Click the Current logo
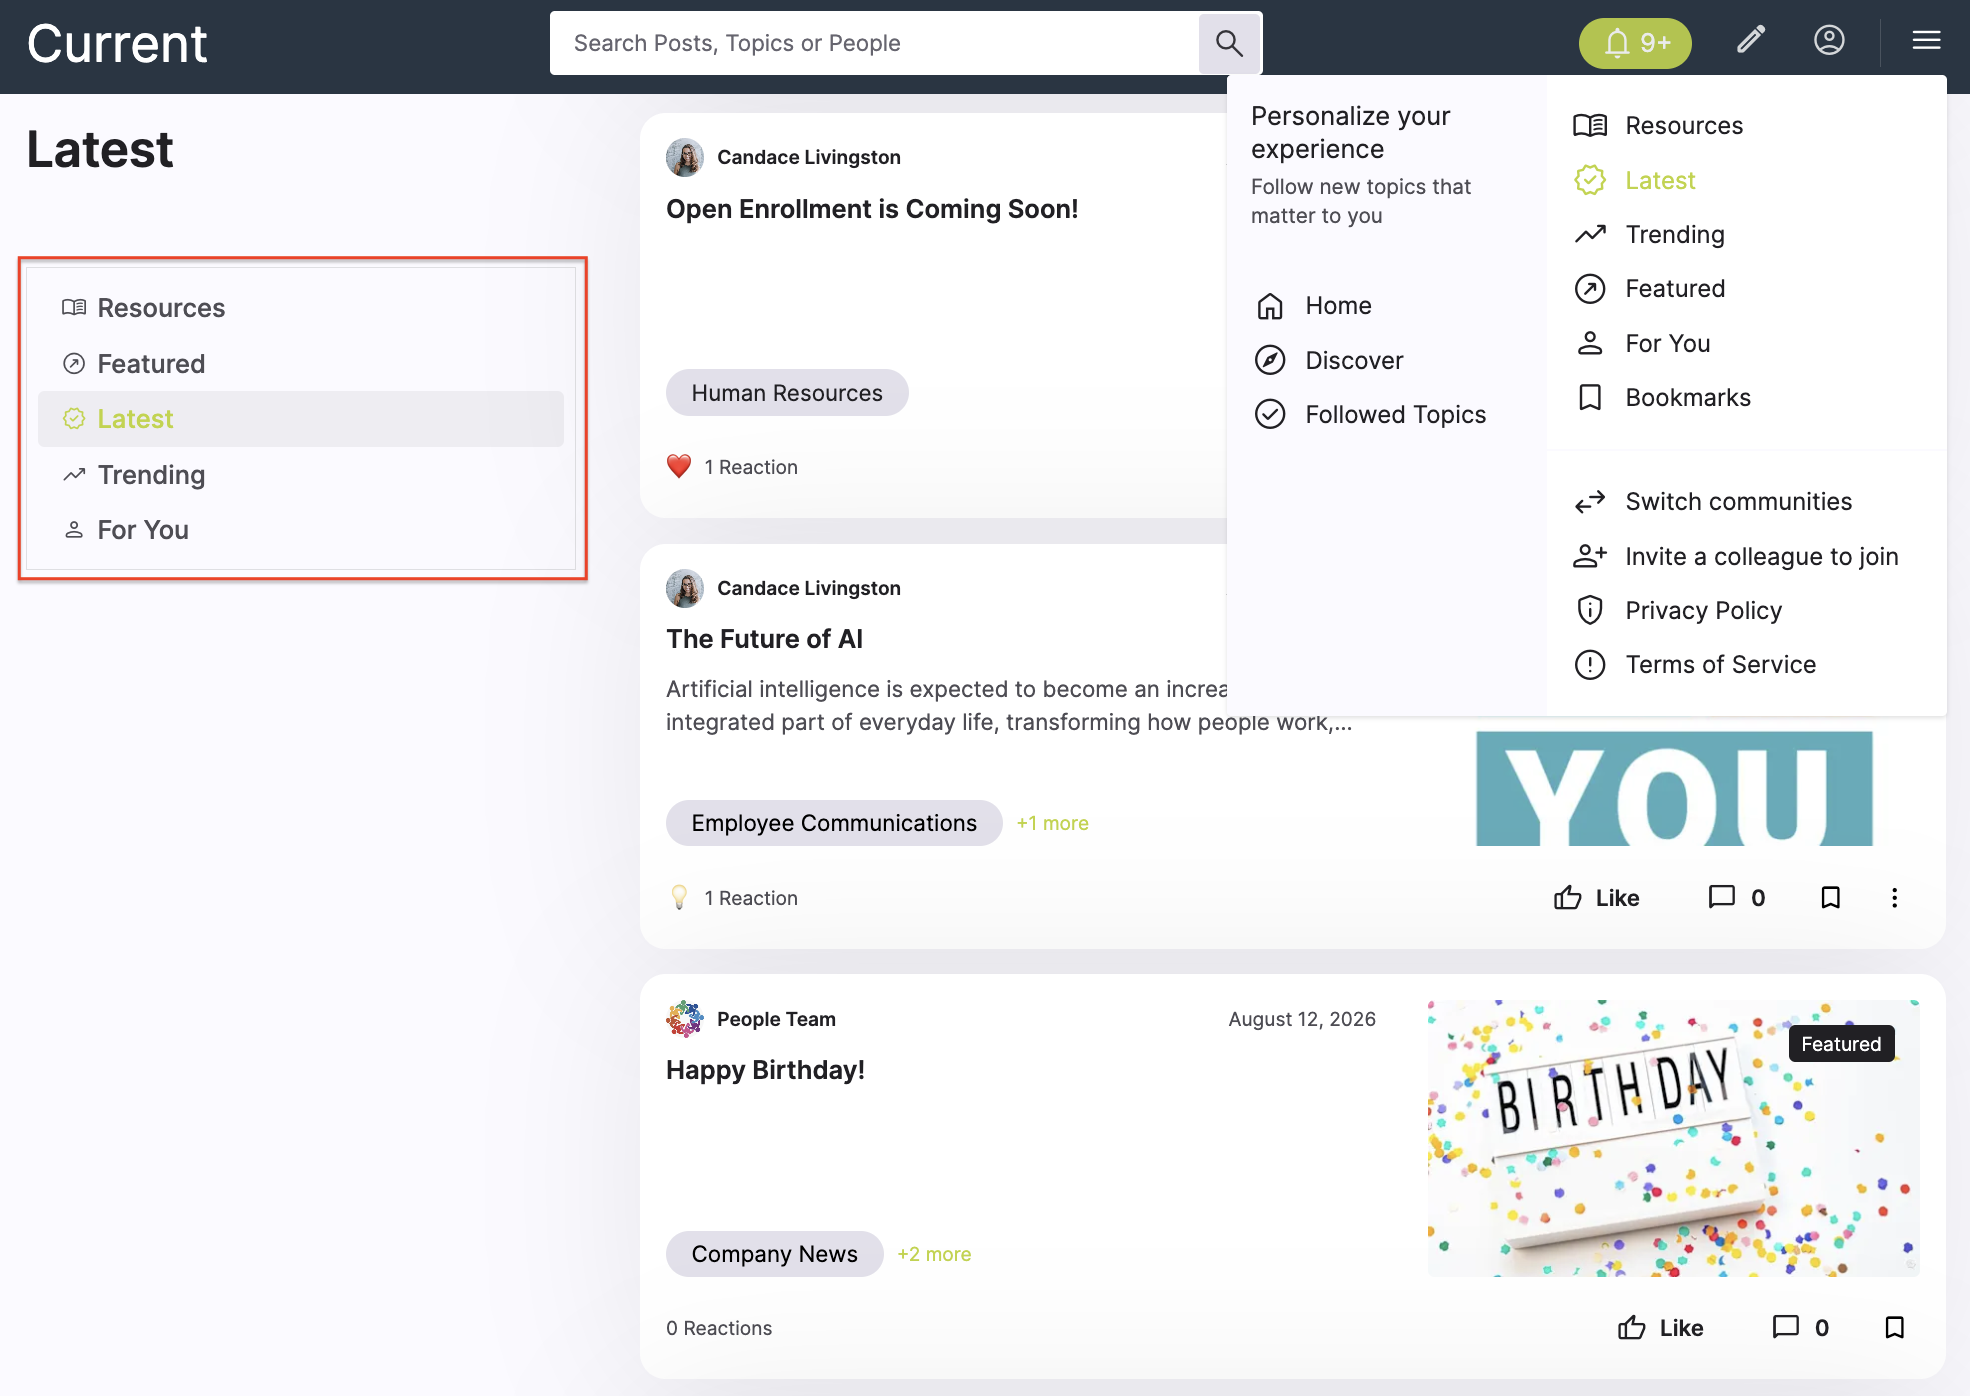1970x1396 pixels. pyautogui.click(x=117, y=44)
